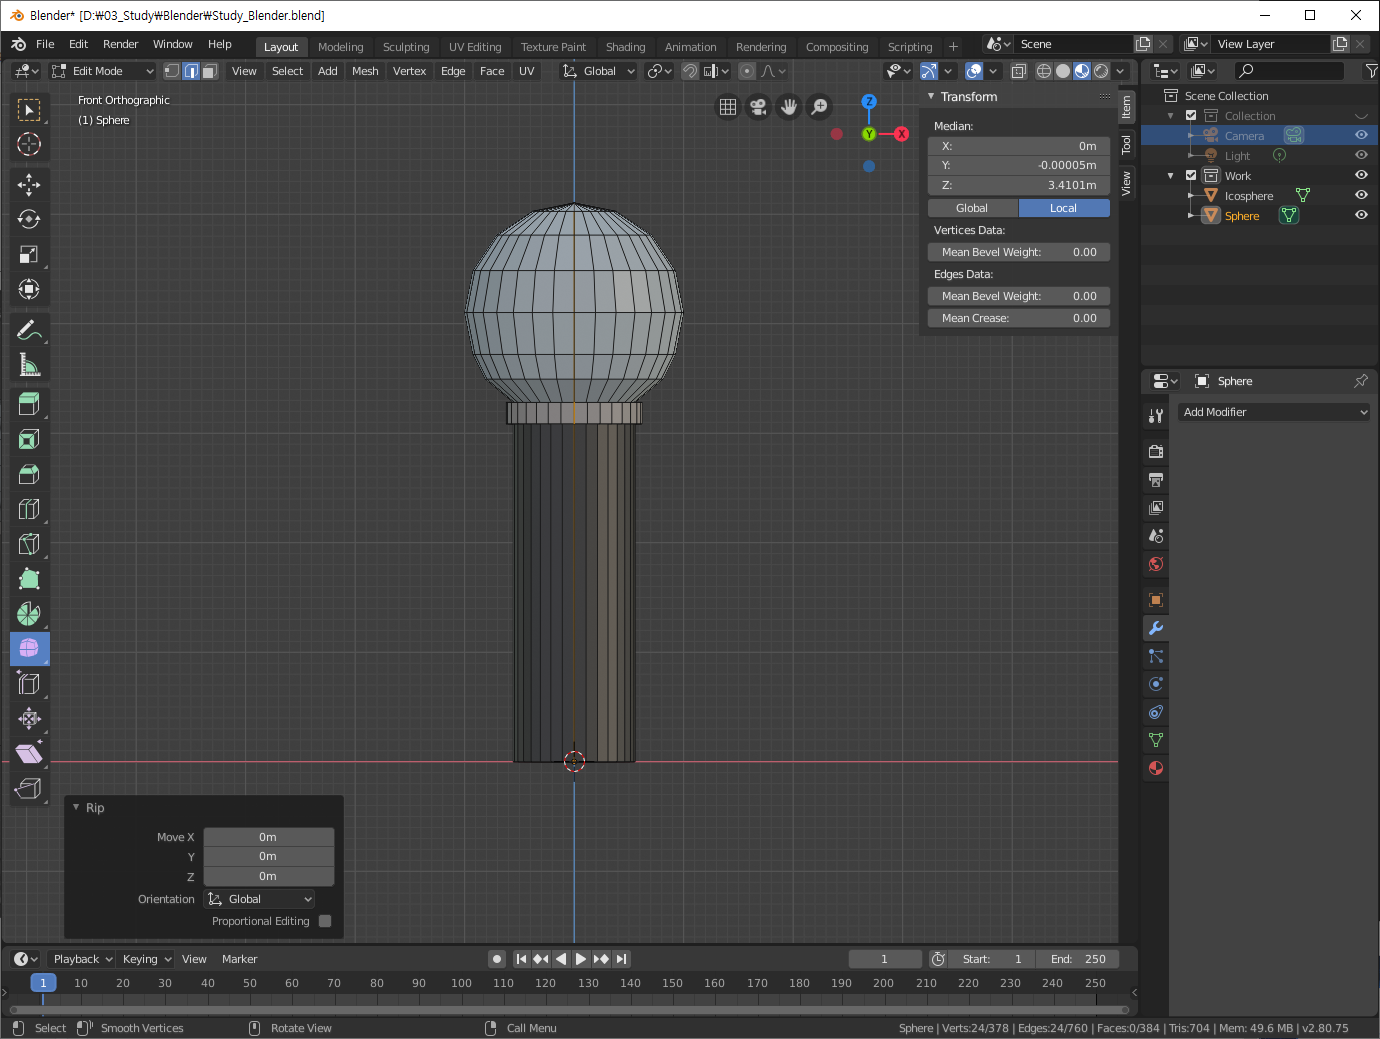Viewport: 1380px width, 1039px height.
Task: Adjust the Mean Crease slider
Action: pyautogui.click(x=1018, y=318)
